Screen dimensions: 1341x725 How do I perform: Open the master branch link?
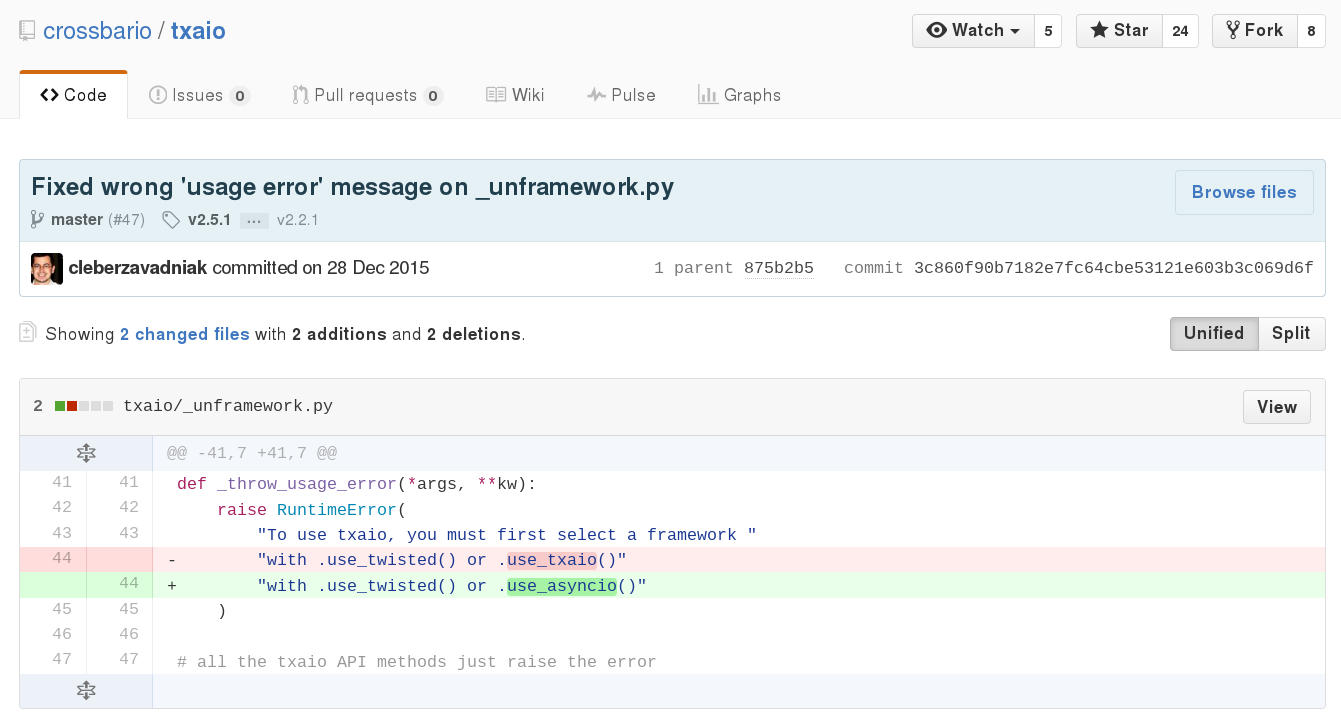tap(77, 220)
